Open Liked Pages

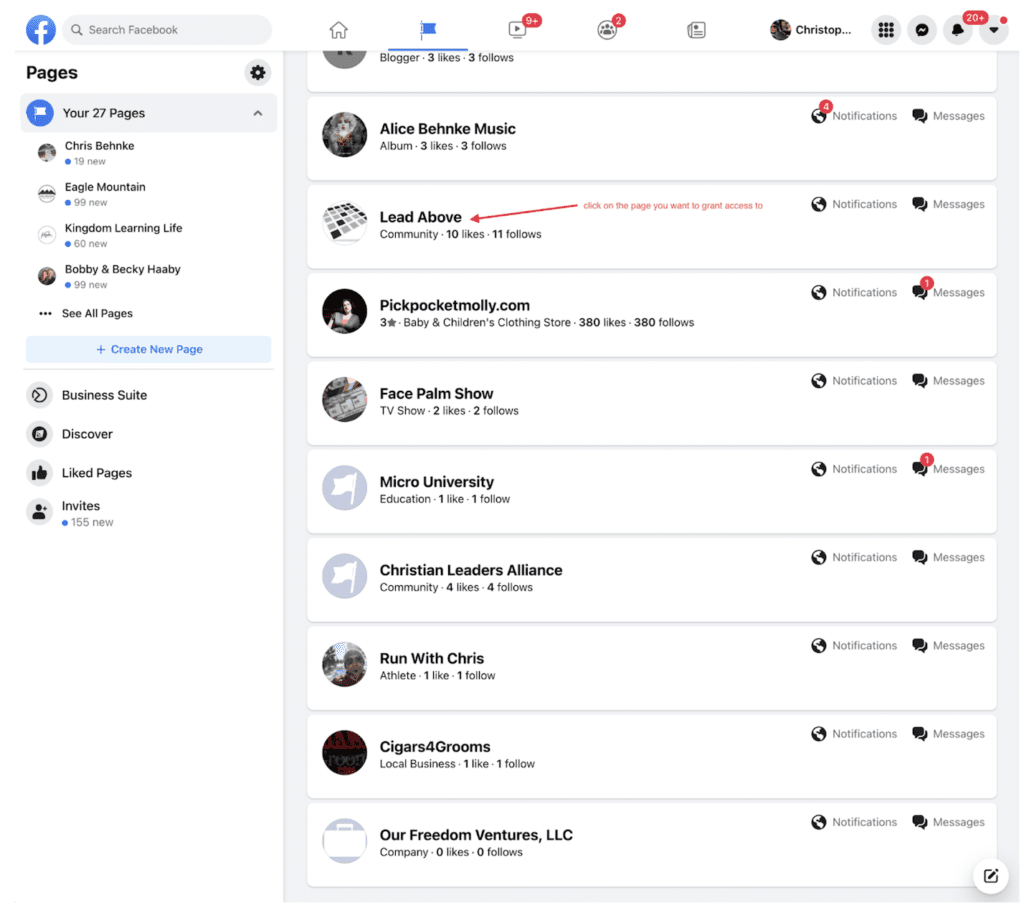(97, 473)
